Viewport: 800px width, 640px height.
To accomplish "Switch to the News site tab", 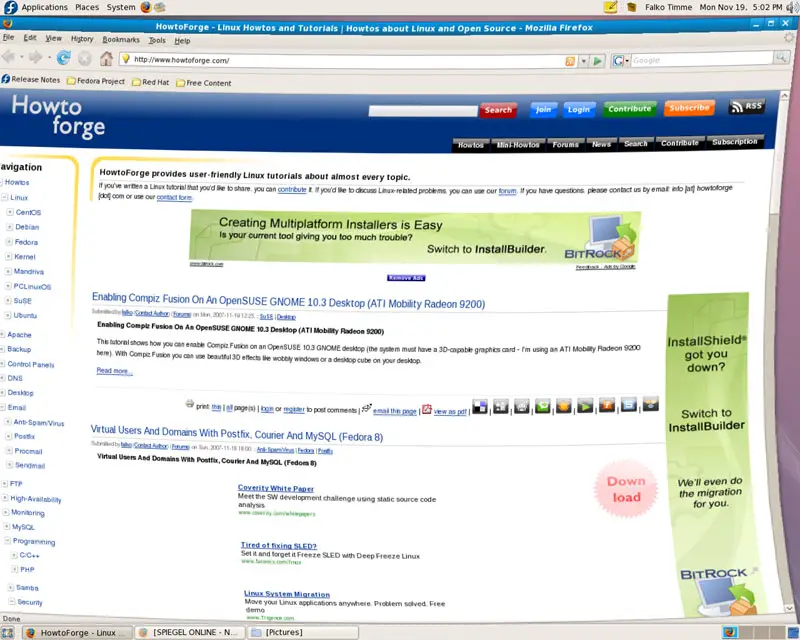I will pyautogui.click(x=602, y=144).
